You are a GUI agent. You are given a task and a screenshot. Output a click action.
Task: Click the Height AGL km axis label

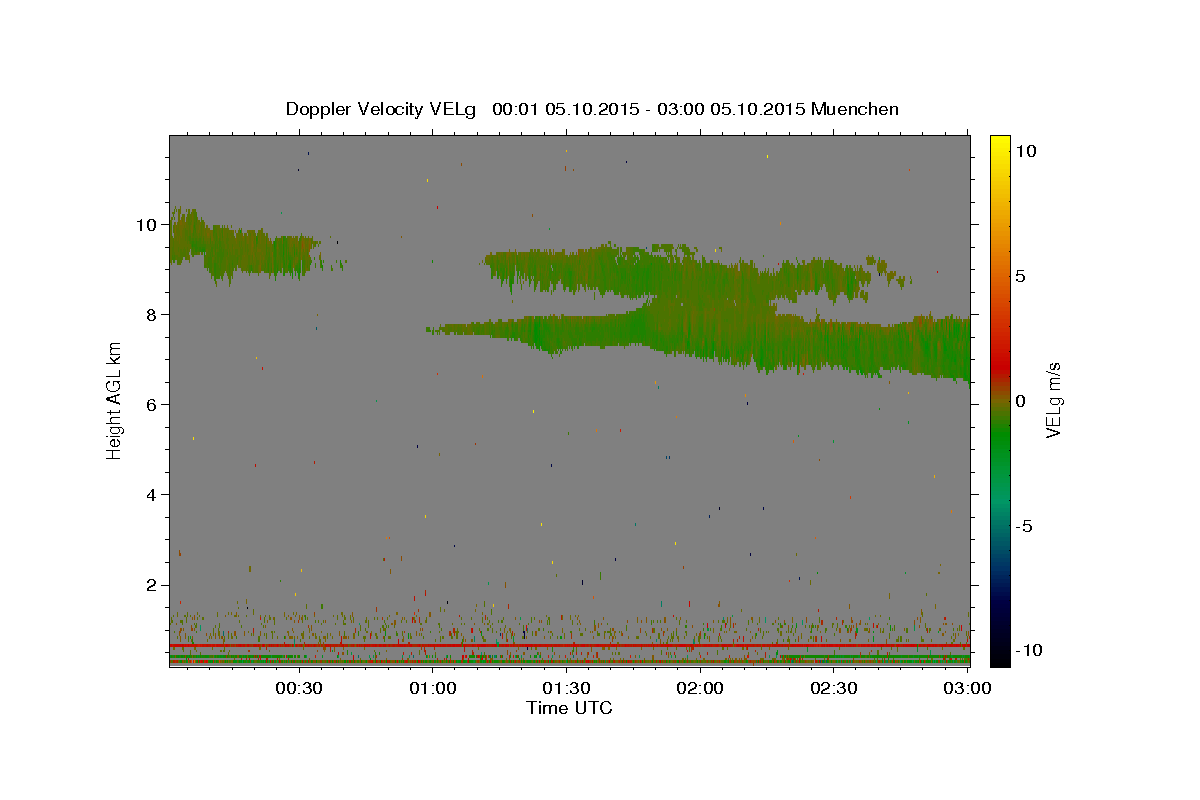[x=115, y=401]
